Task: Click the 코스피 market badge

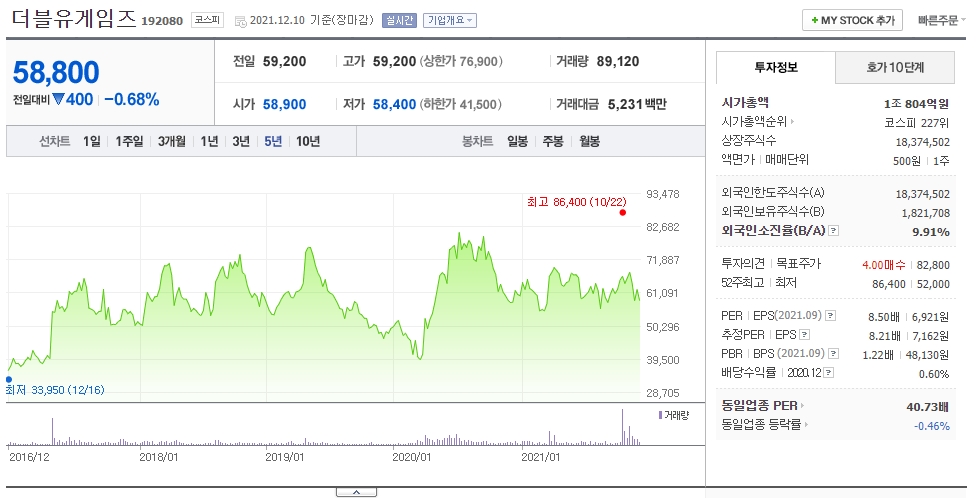Action: pyautogui.click(x=207, y=20)
